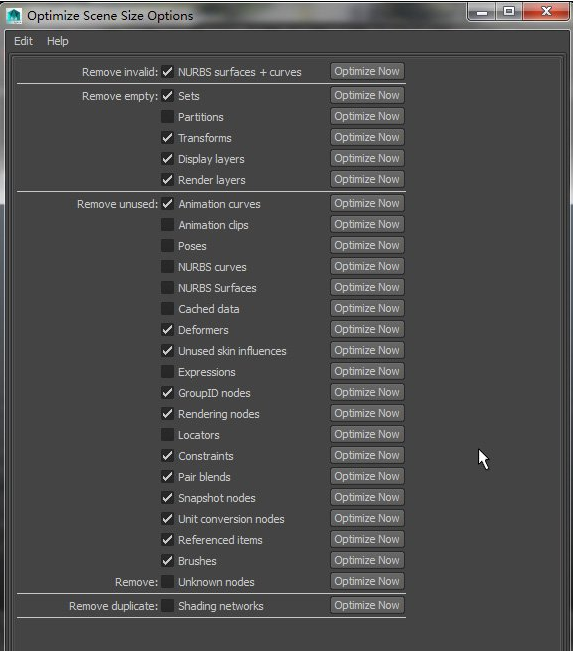Click Optimize Now for Snapshot nodes
This screenshot has height=651, width=573.
click(x=367, y=497)
